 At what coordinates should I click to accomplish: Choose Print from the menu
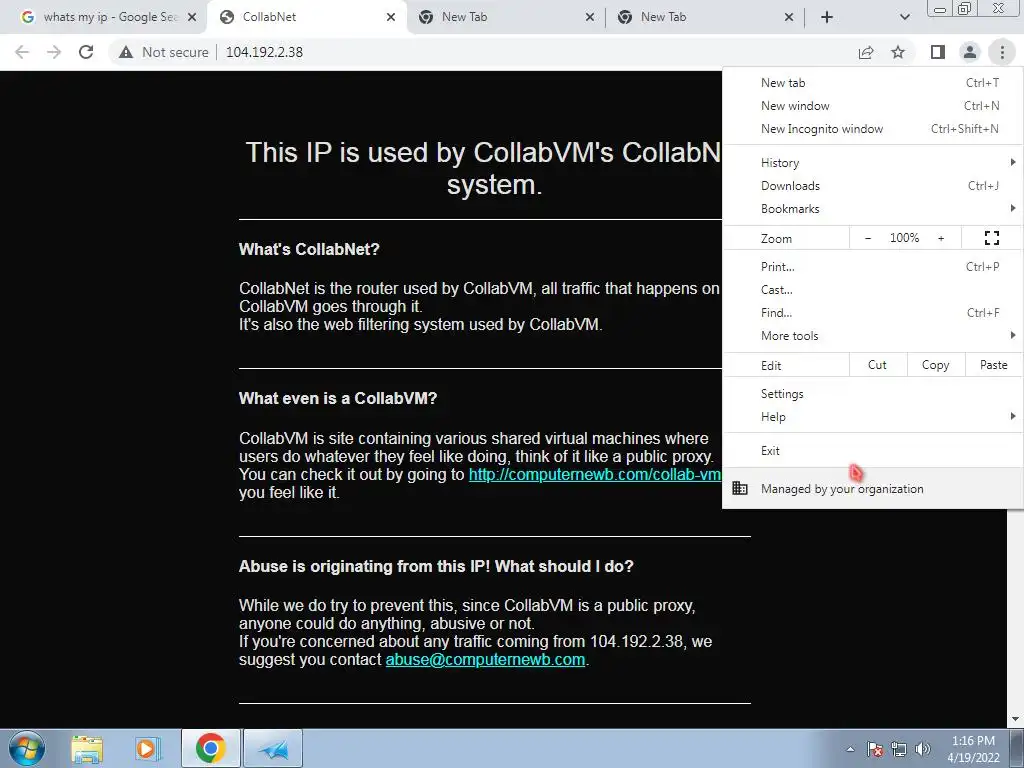click(x=873, y=266)
